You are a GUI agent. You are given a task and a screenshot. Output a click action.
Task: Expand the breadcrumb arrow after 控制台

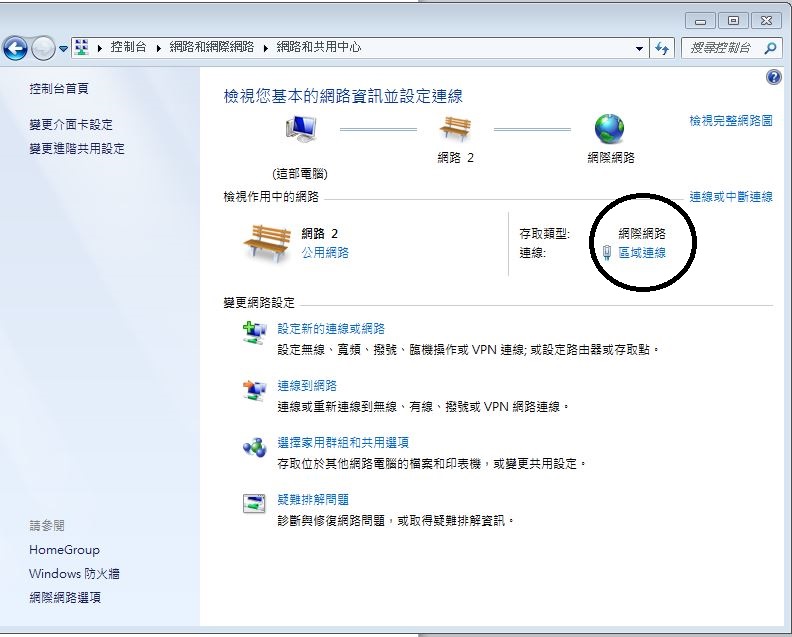click(158, 48)
